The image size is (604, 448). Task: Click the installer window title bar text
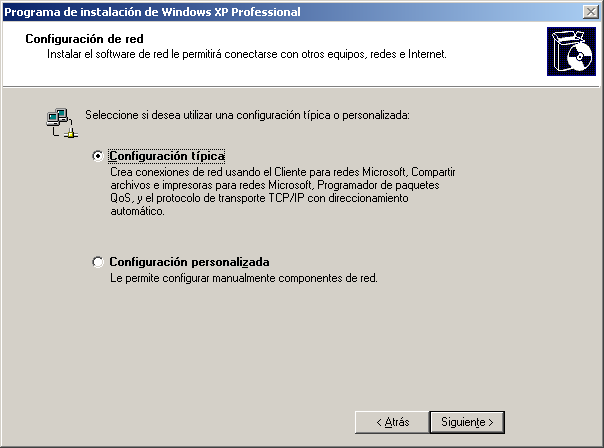click(x=150, y=11)
